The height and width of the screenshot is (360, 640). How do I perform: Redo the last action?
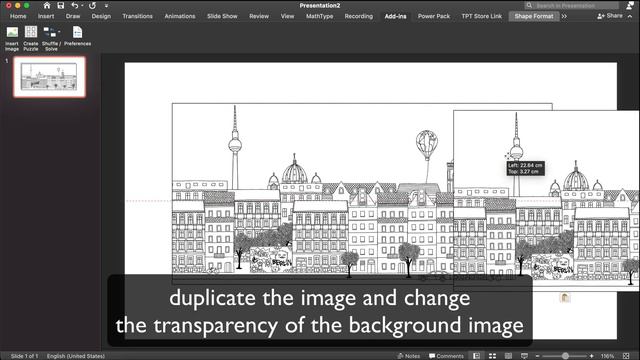(x=93, y=5)
